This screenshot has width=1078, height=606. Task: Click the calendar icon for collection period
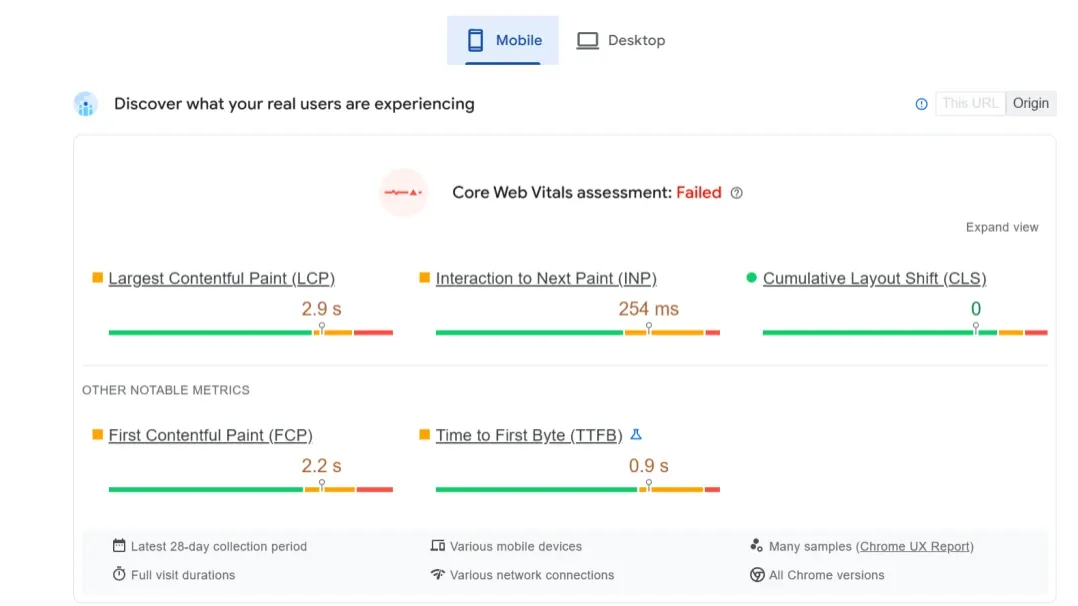[x=119, y=546]
